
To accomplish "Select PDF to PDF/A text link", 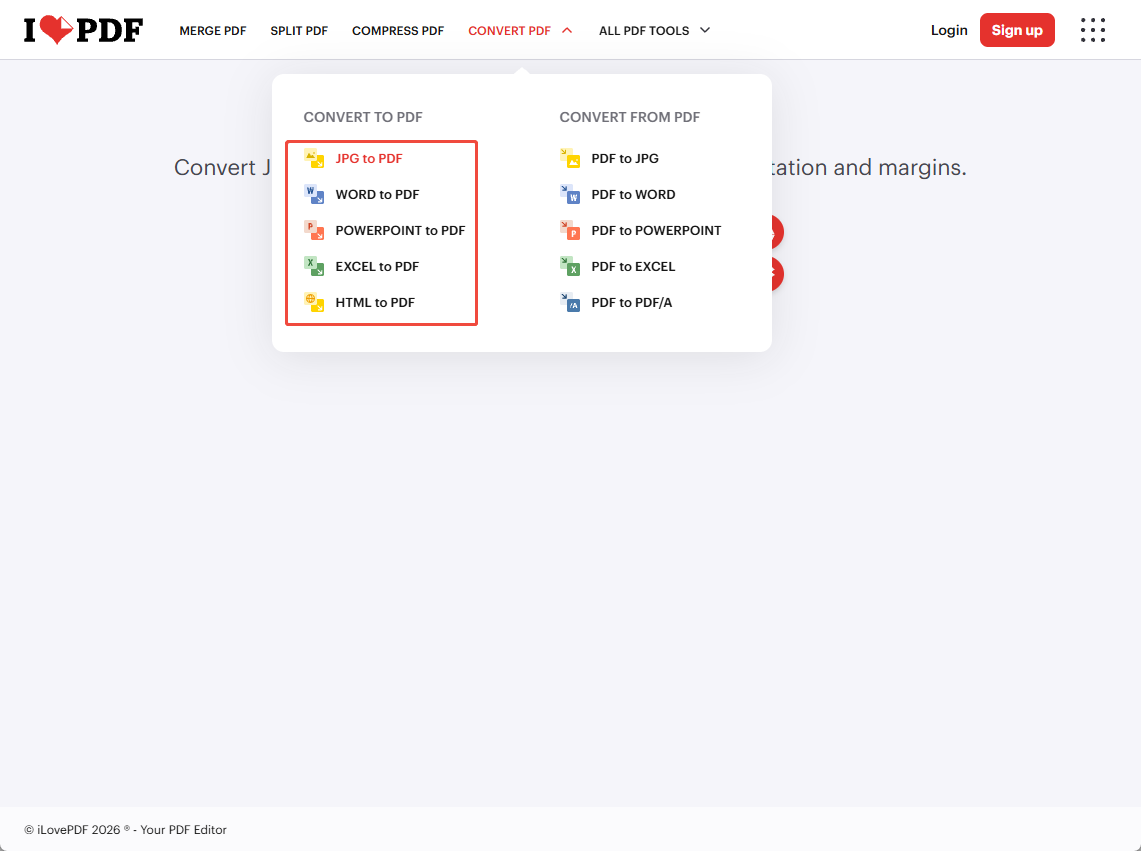I will 632,302.
